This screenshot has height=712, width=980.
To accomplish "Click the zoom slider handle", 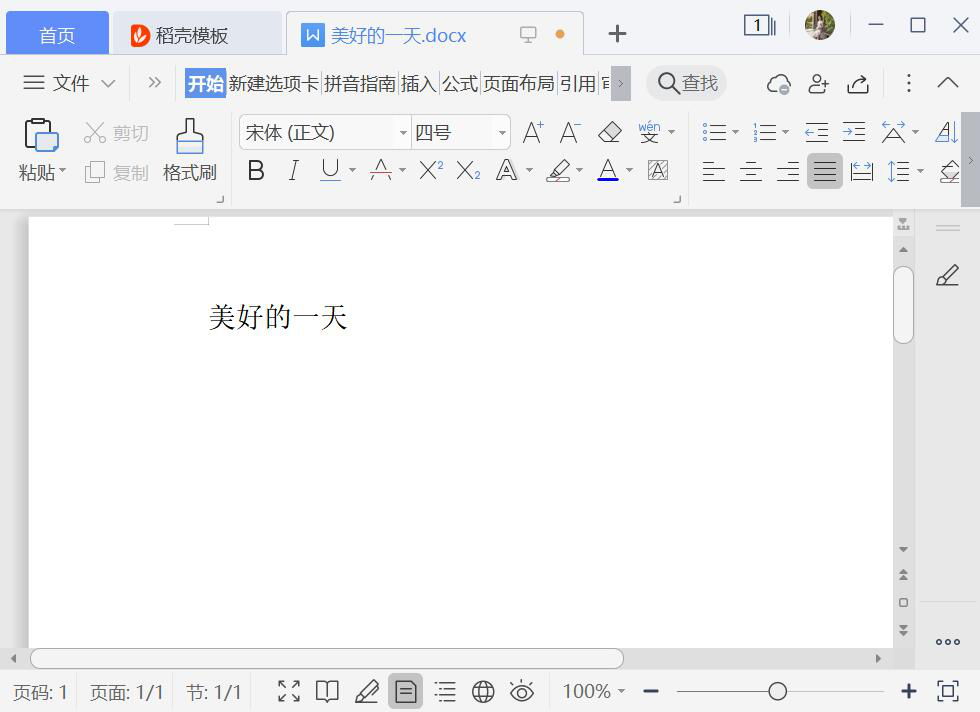I will tap(778, 691).
